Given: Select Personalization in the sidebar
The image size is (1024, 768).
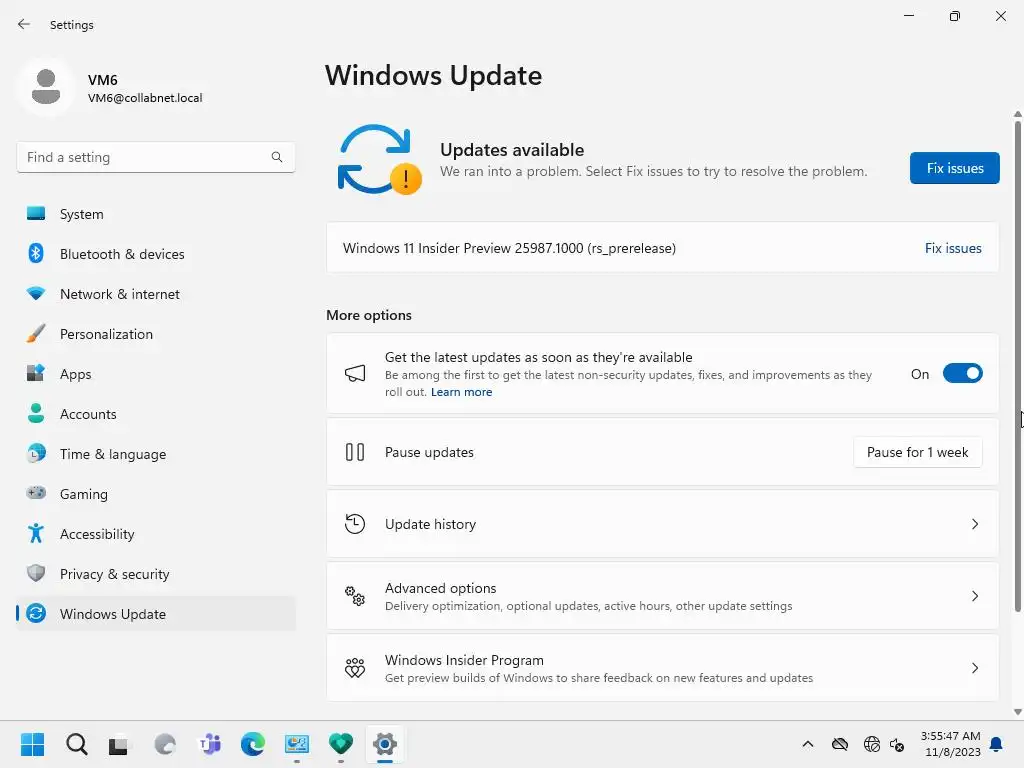Looking at the screenshot, I should (x=155, y=334).
